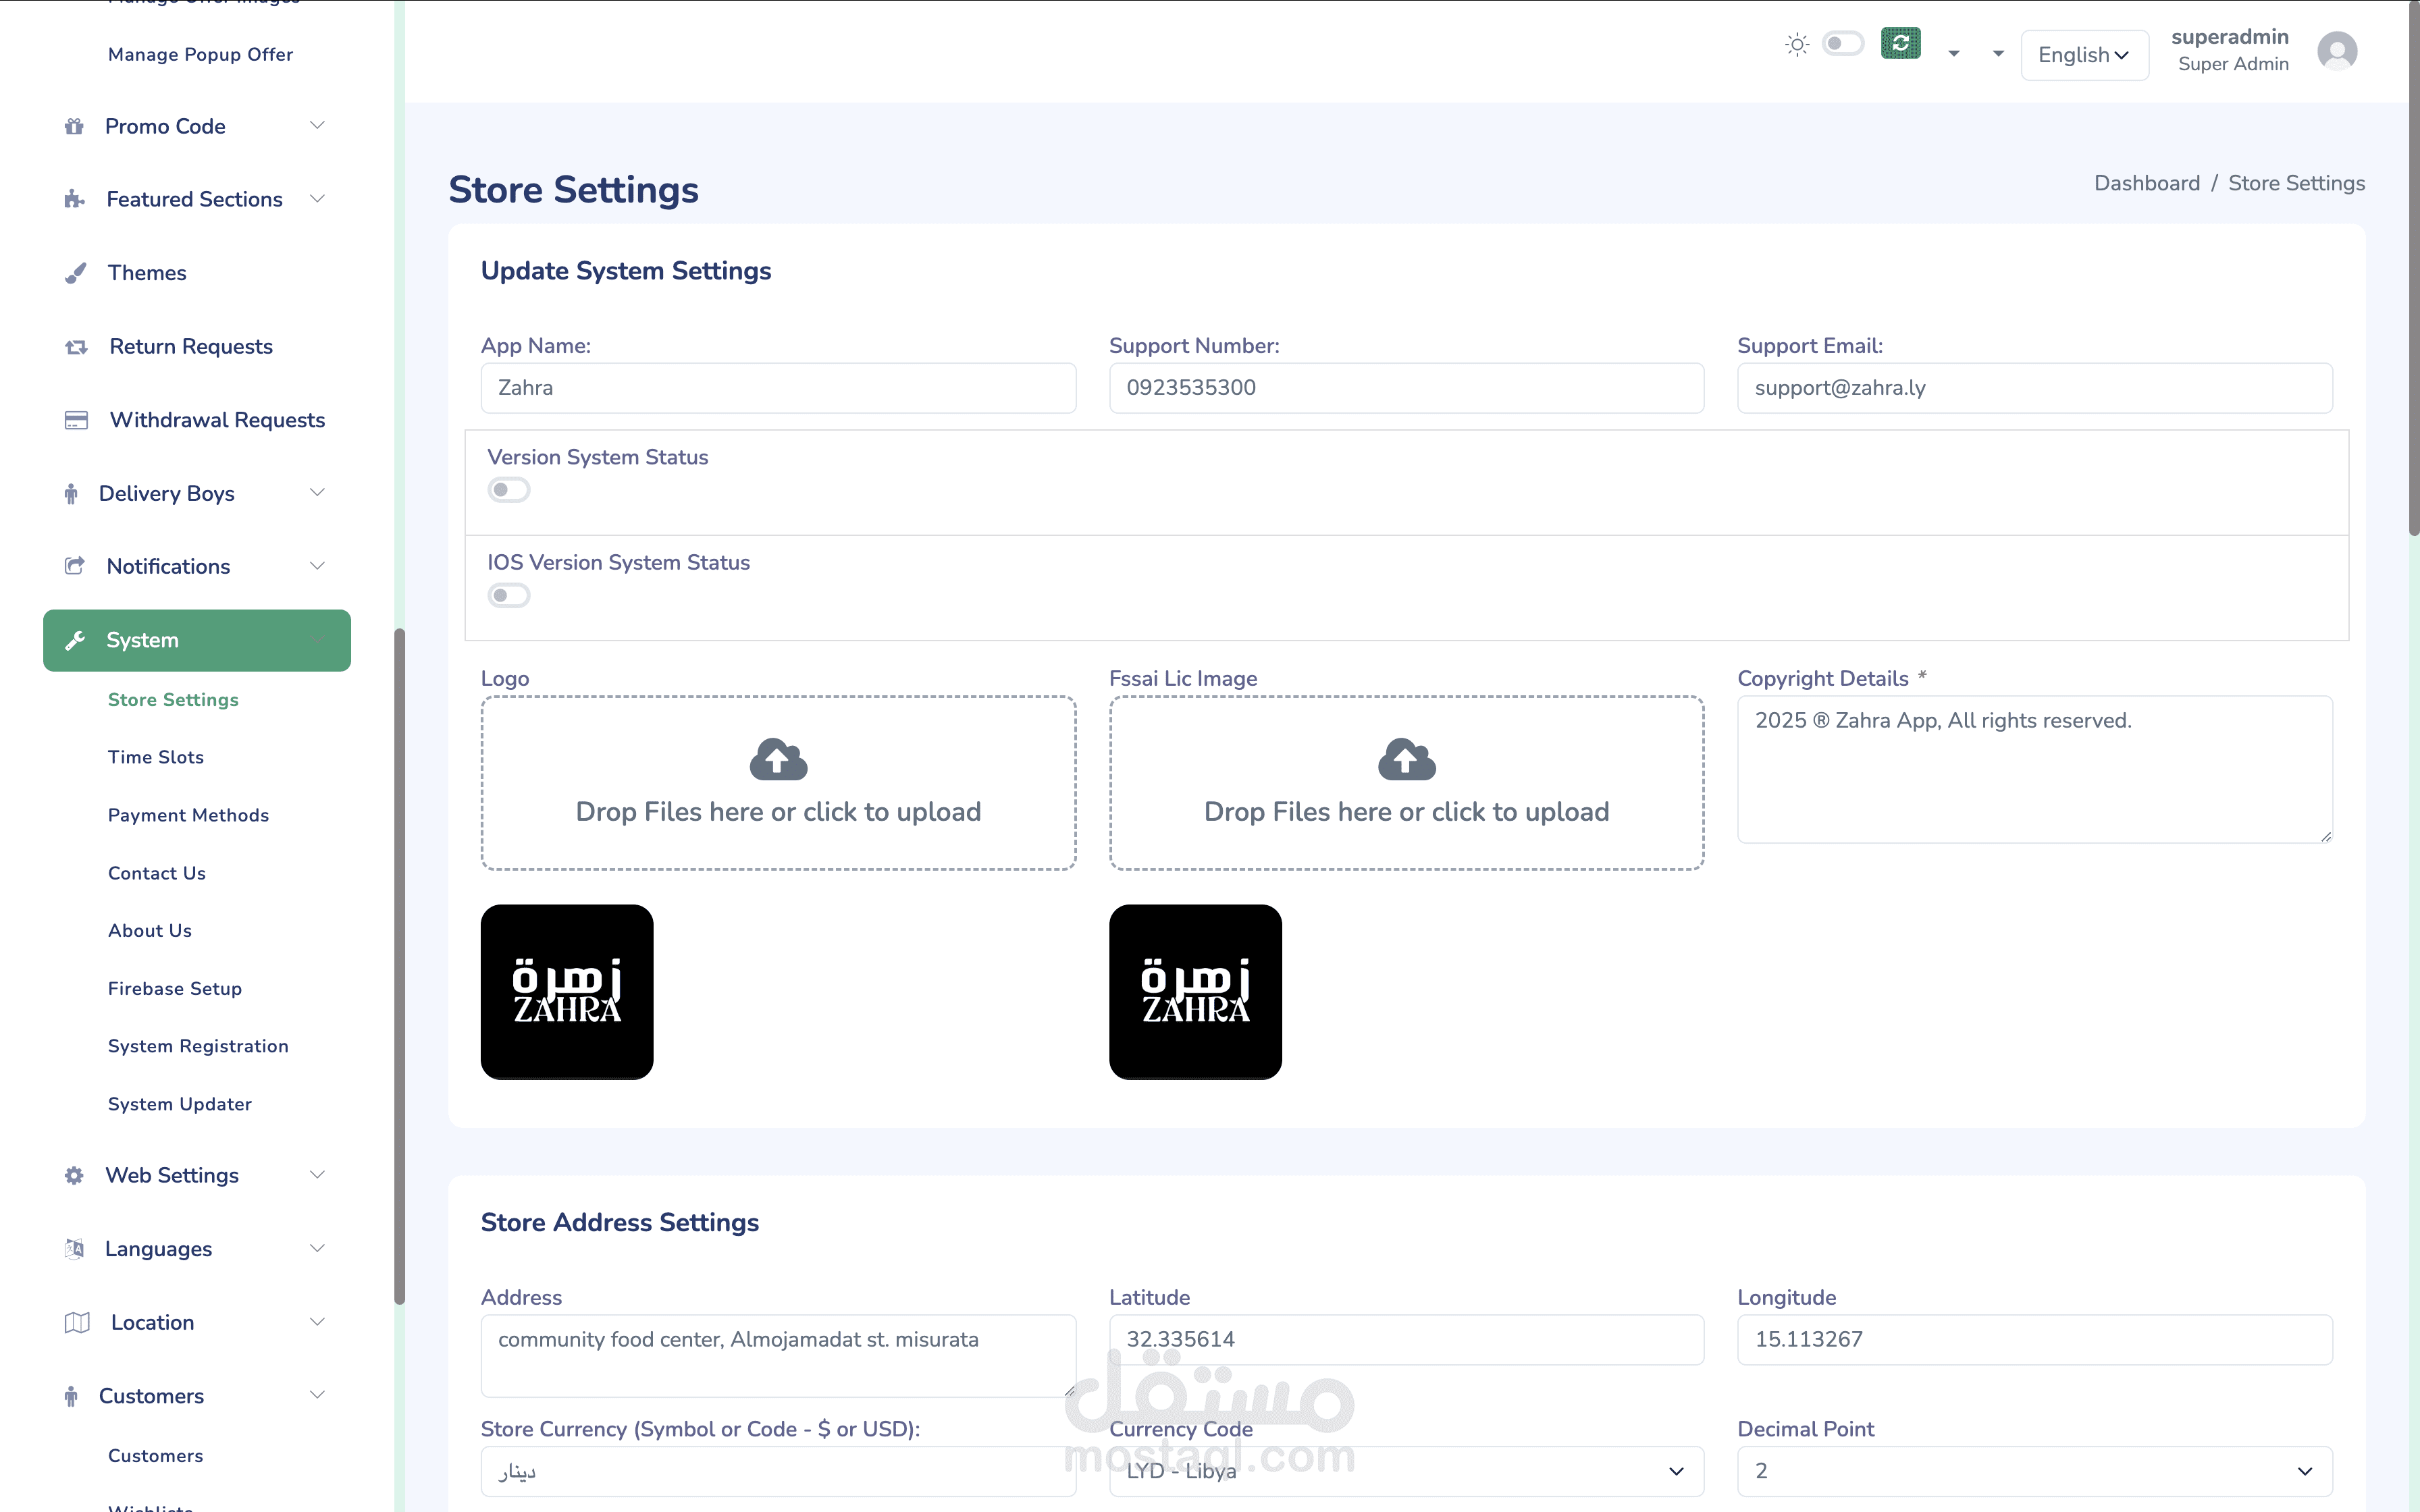Open Withdrawal Requests sidebar link

click(x=217, y=420)
